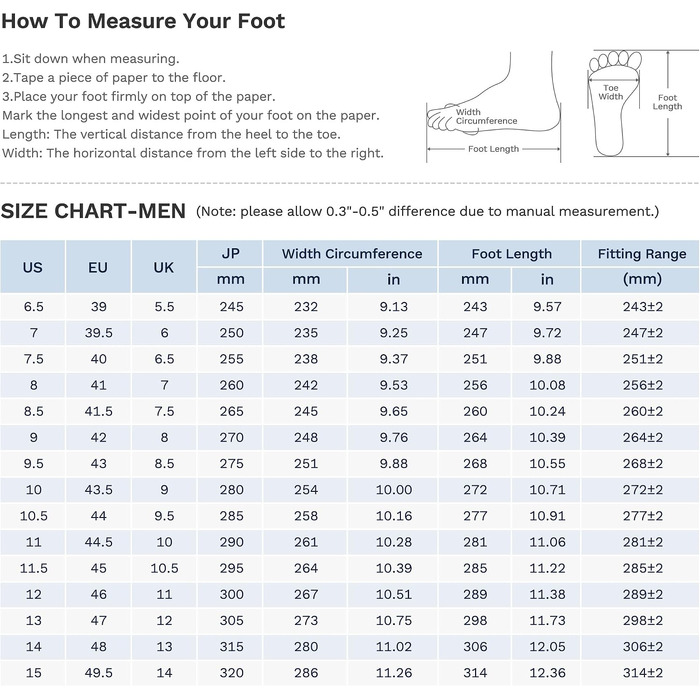The image size is (700, 700).
Task: Click the EU column header
Action: click(x=98, y=267)
